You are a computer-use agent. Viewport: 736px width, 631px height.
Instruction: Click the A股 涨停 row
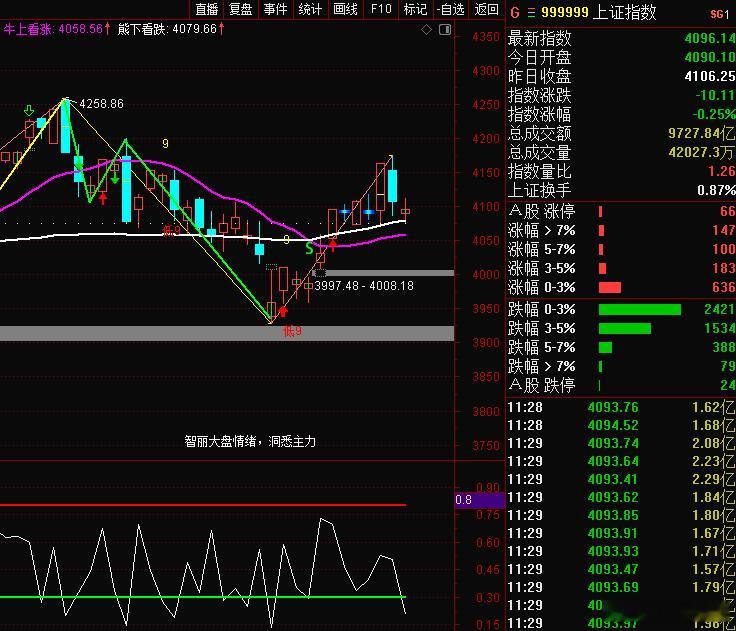[x=621, y=211]
